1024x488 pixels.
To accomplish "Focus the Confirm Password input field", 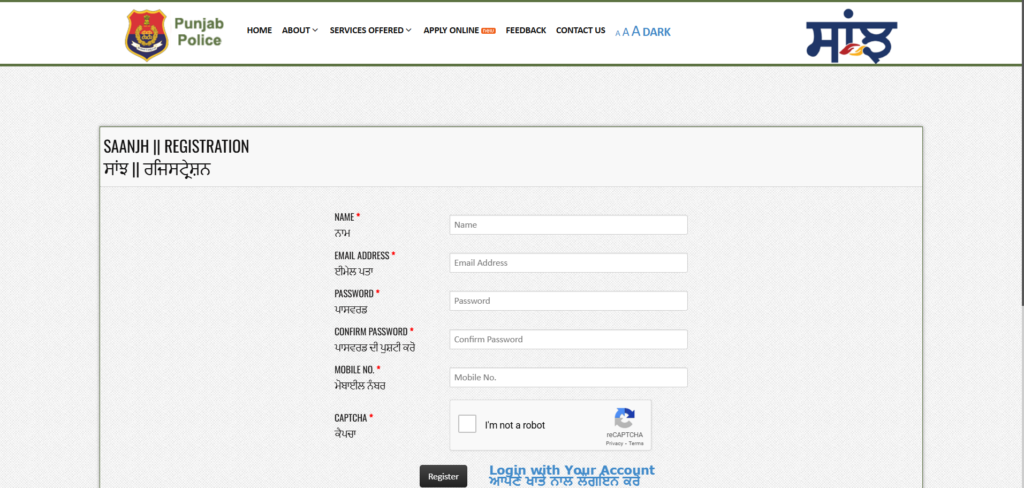I will click(x=568, y=339).
